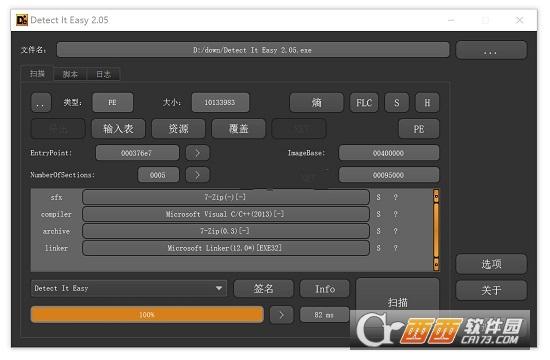Select the sfx 7-Zip result entry

point(226,197)
